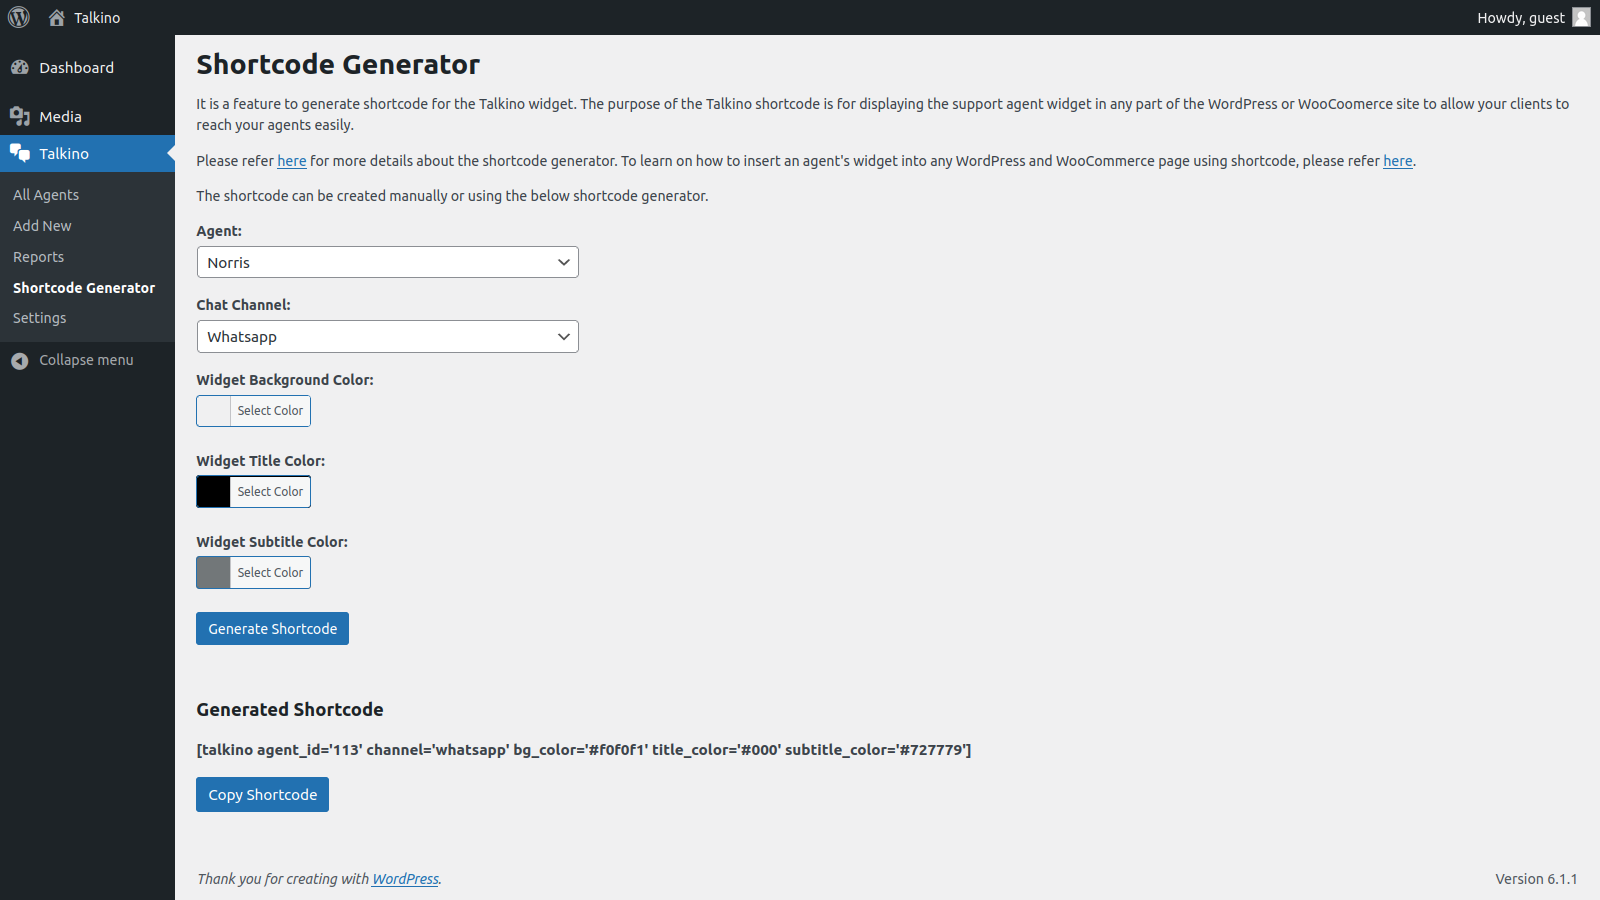Open the 'here' link ending the sentence

pos(1398,161)
